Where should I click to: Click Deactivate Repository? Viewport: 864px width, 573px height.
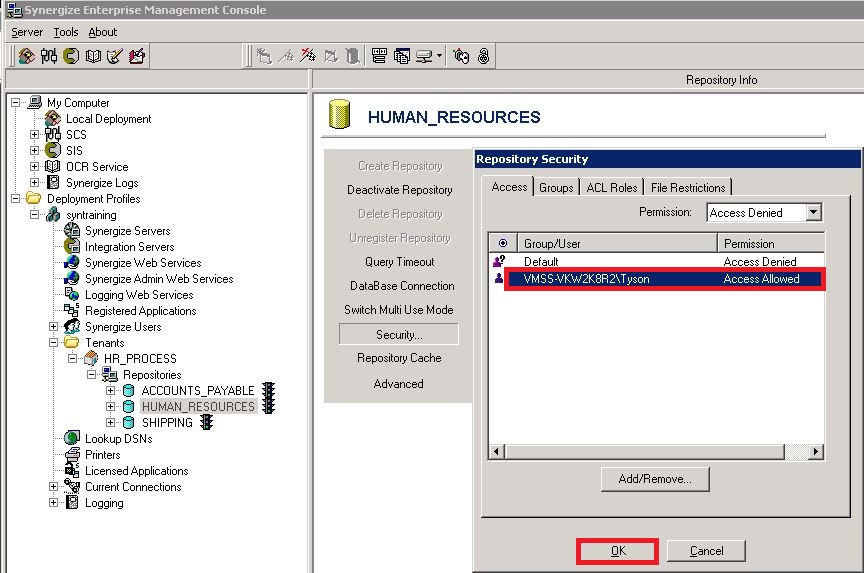399,190
